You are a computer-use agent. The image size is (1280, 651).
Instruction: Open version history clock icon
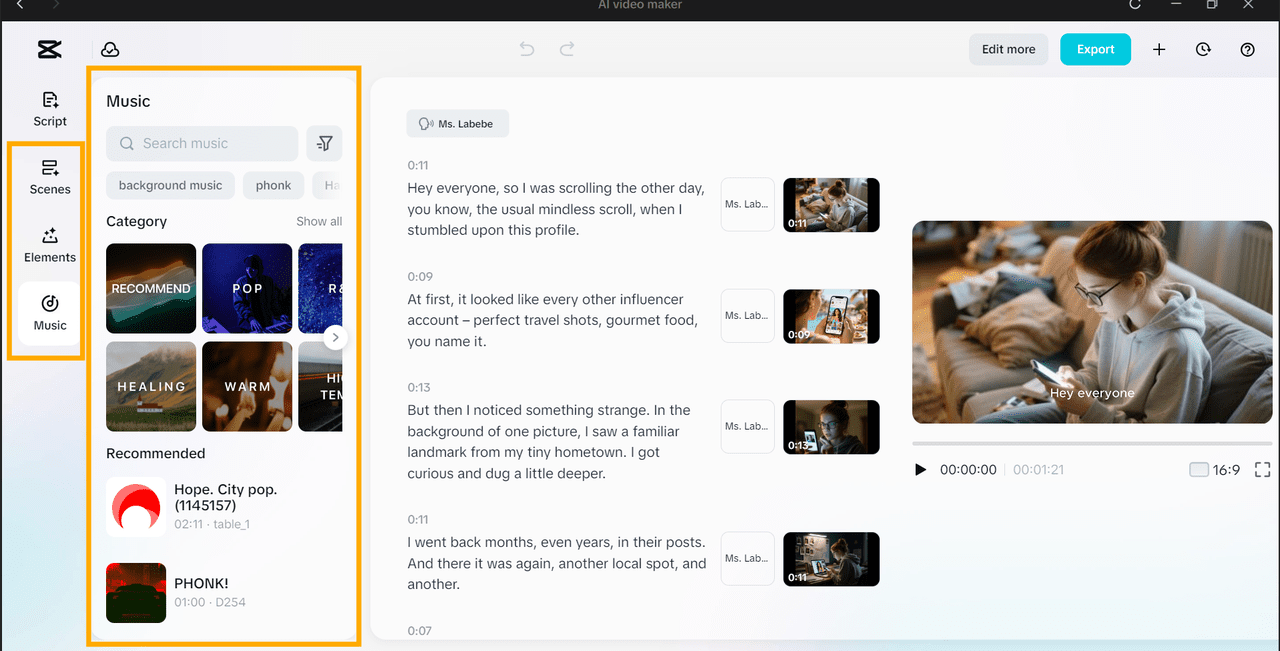[1203, 50]
